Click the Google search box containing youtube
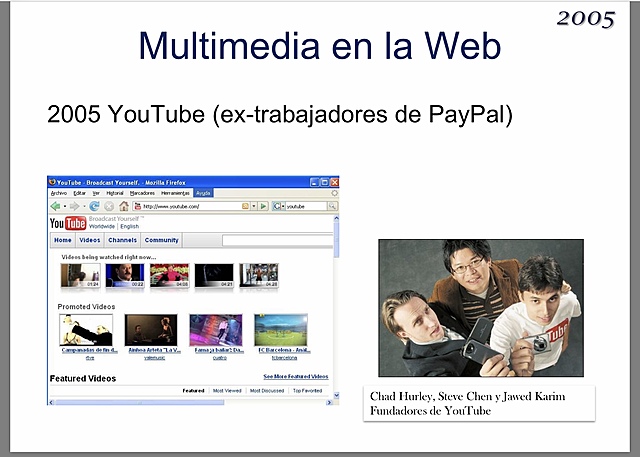Screen dimensions: 640x457 [x=306, y=206]
